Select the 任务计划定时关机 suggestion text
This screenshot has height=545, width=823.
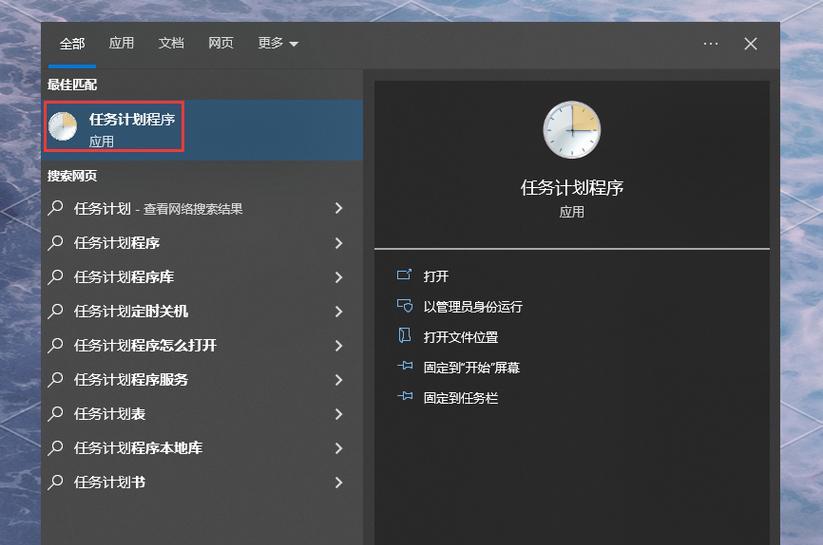[131, 311]
